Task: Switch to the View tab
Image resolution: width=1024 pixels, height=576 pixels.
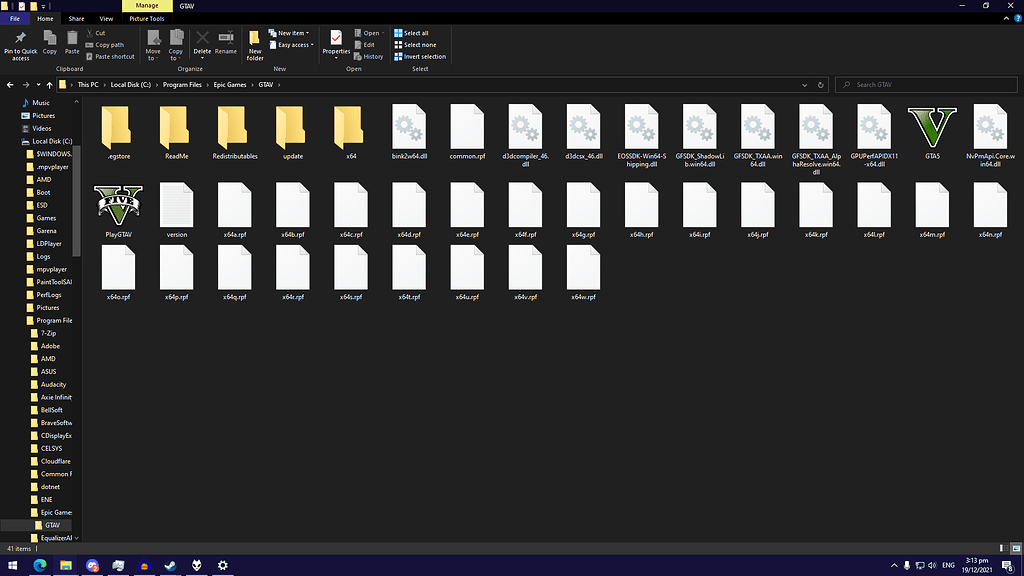Action: [x=106, y=17]
